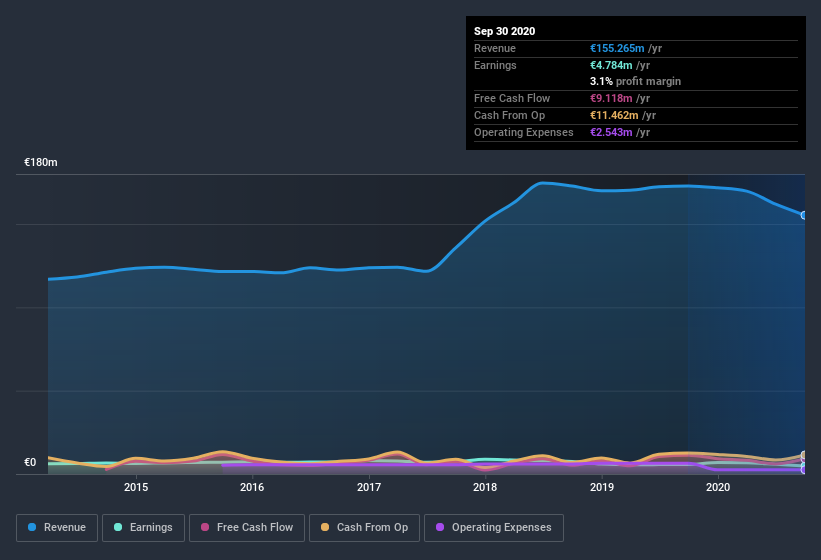Click the Revenue data point marker
This screenshot has width=821, height=560.
point(804,215)
